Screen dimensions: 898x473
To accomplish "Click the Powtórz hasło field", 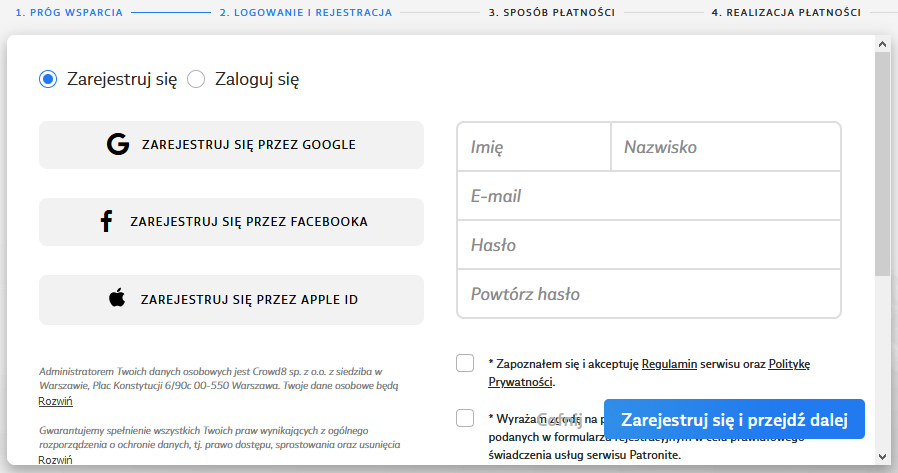I will pyautogui.click(x=648, y=295).
